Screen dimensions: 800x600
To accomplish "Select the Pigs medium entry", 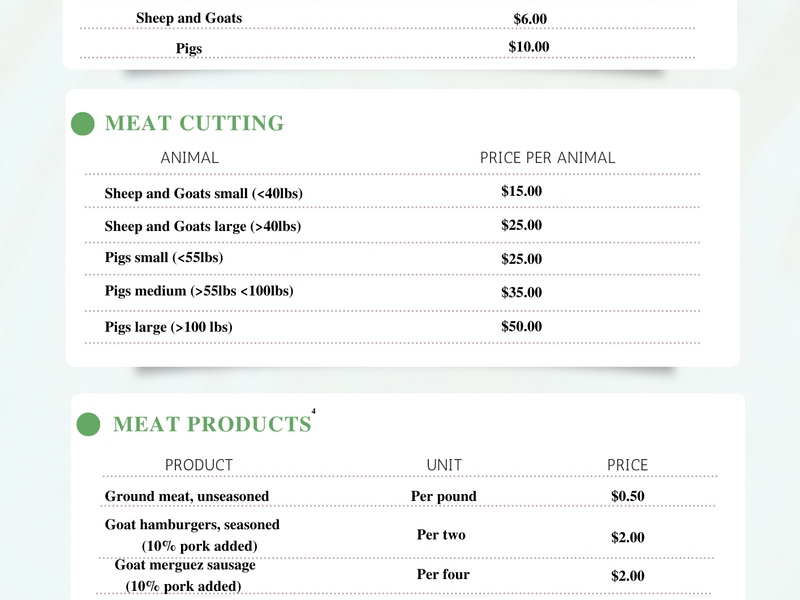I will point(199,291).
